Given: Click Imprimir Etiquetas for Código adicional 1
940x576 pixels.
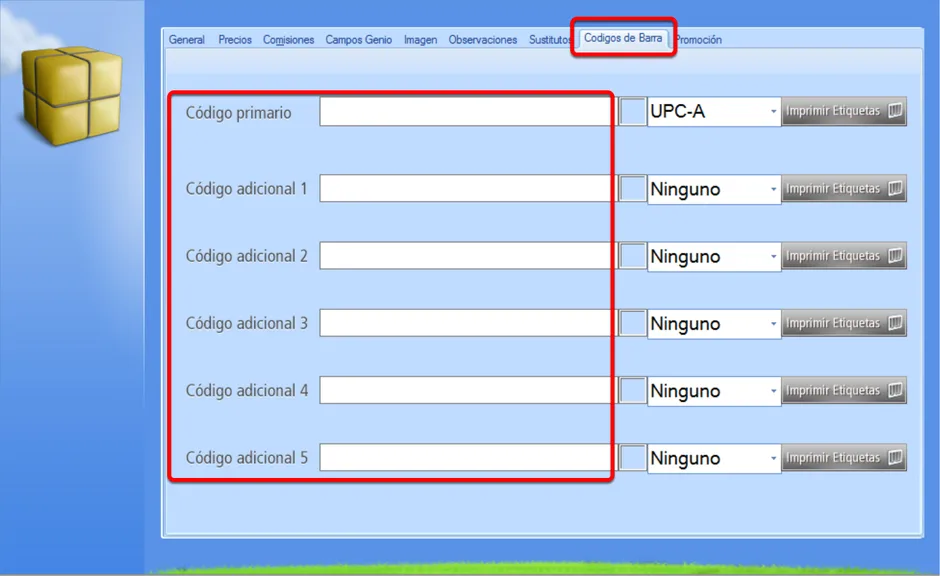Looking at the screenshot, I should (844, 189).
